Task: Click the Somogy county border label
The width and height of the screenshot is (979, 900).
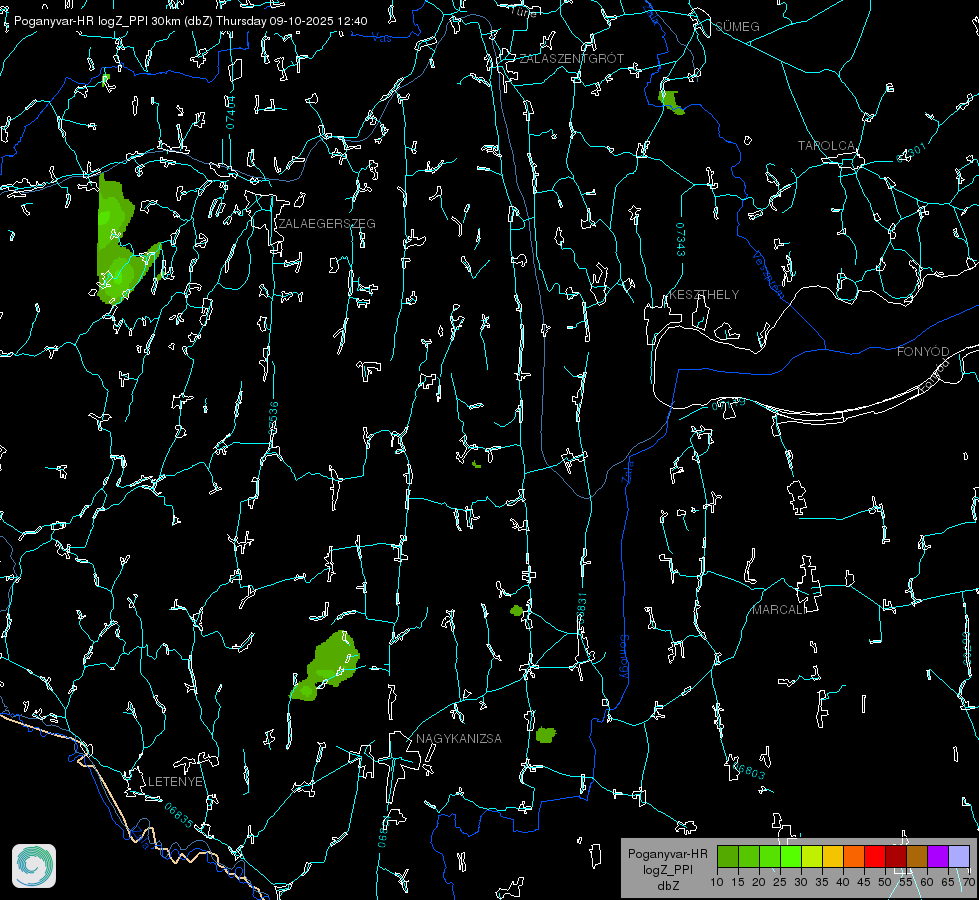Action: coord(624,657)
